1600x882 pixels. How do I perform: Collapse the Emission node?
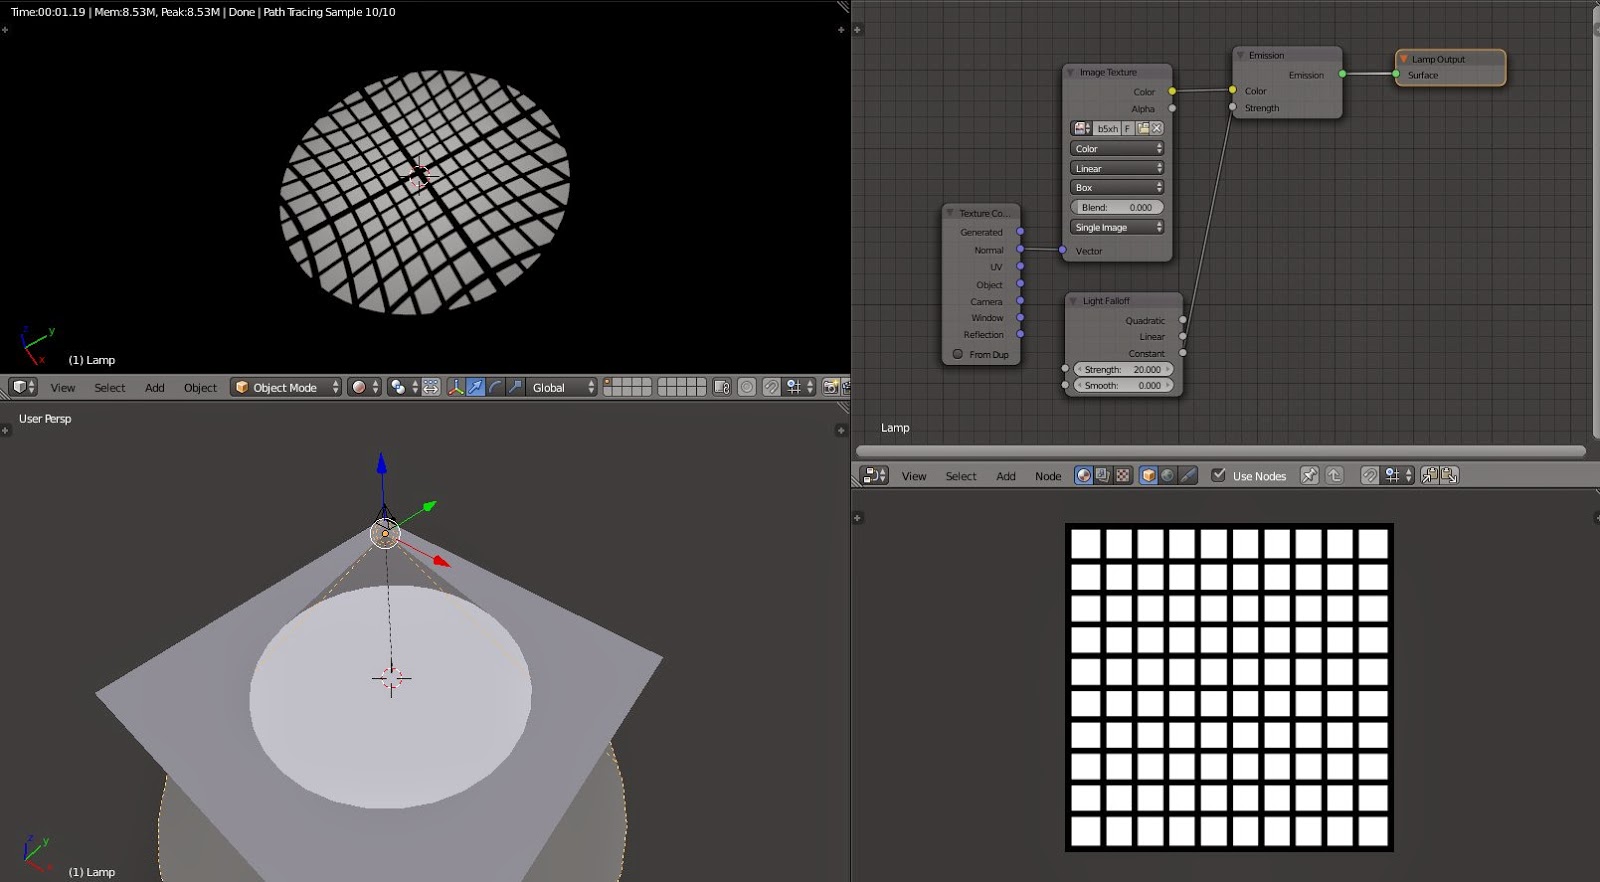click(x=1240, y=55)
